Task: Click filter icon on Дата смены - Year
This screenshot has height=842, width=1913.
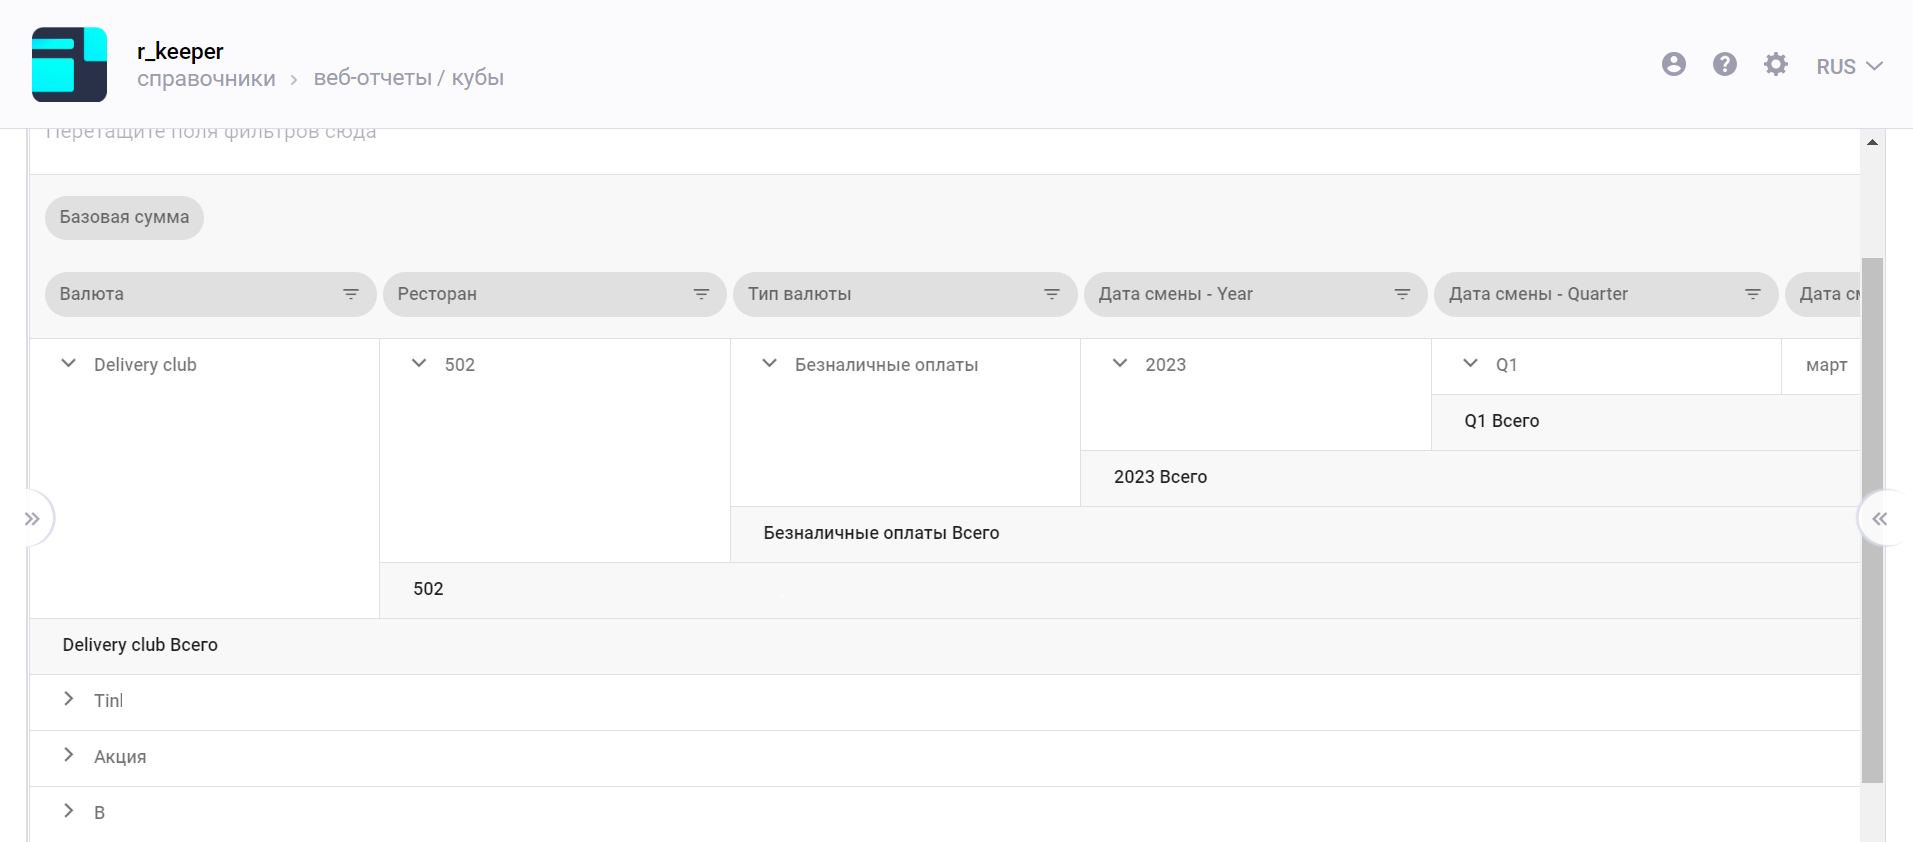Action: (1402, 294)
